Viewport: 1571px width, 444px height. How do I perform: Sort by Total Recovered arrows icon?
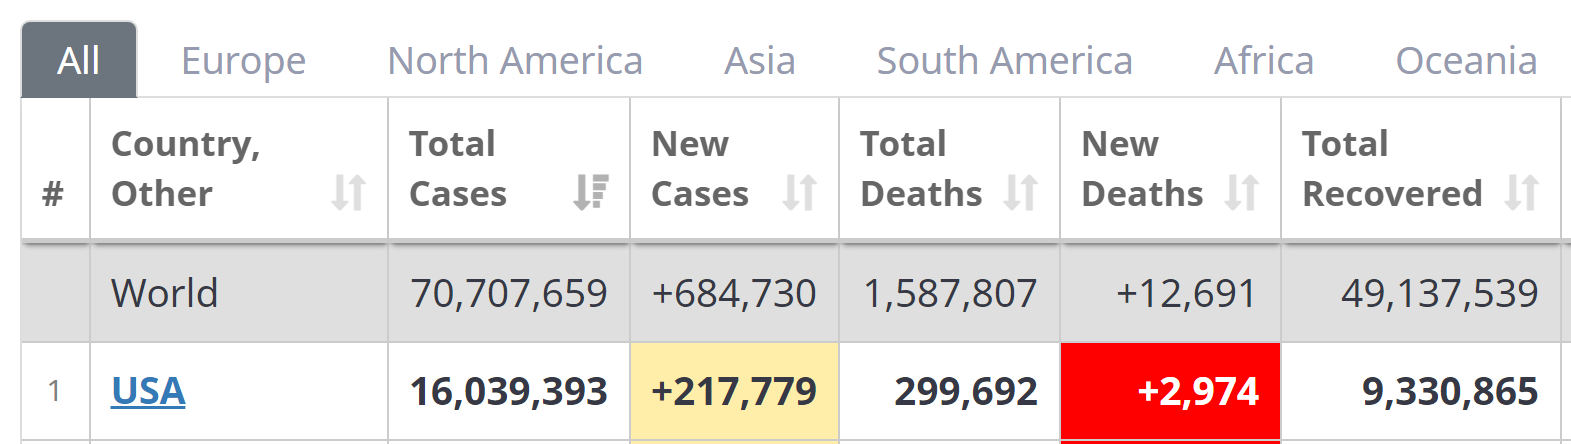[1522, 192]
